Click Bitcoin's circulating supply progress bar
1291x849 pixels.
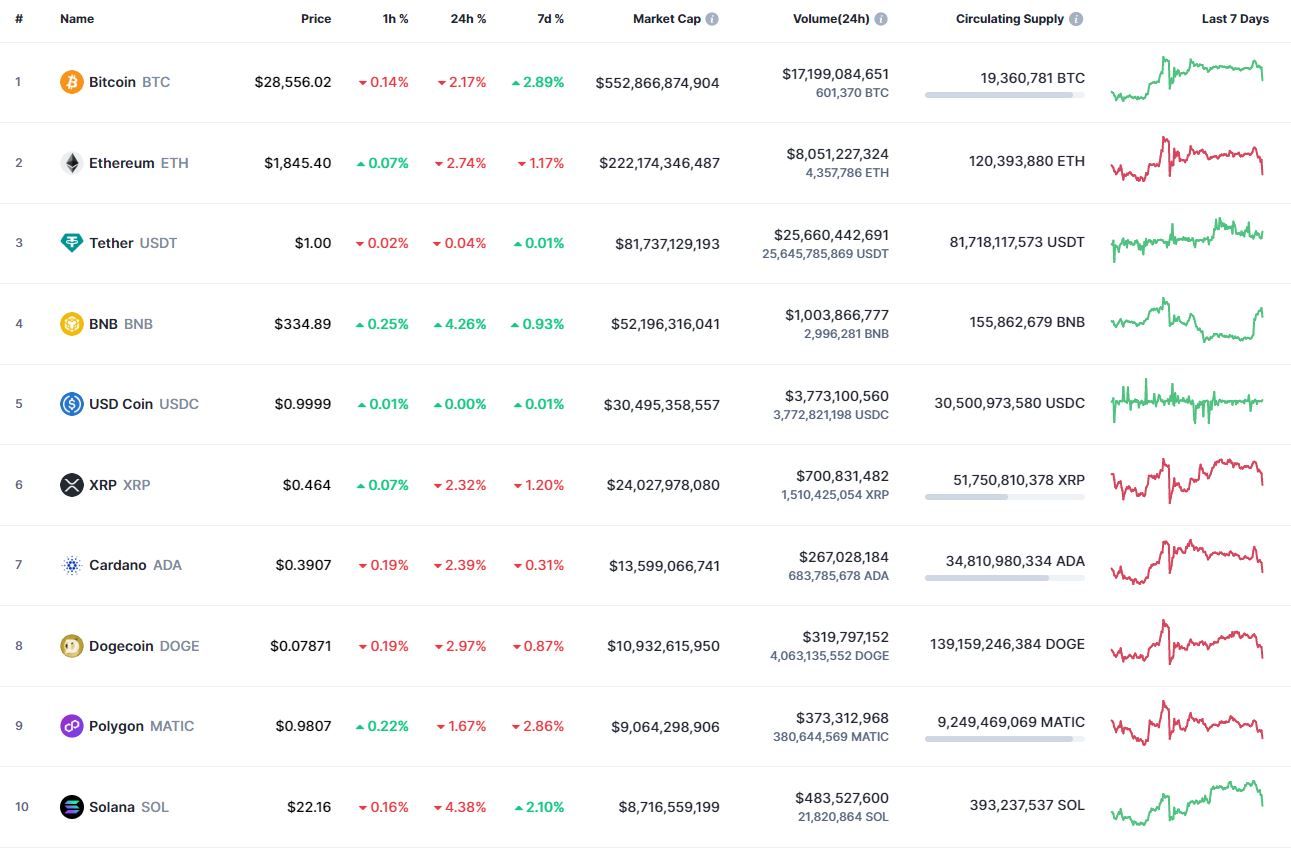click(1004, 95)
